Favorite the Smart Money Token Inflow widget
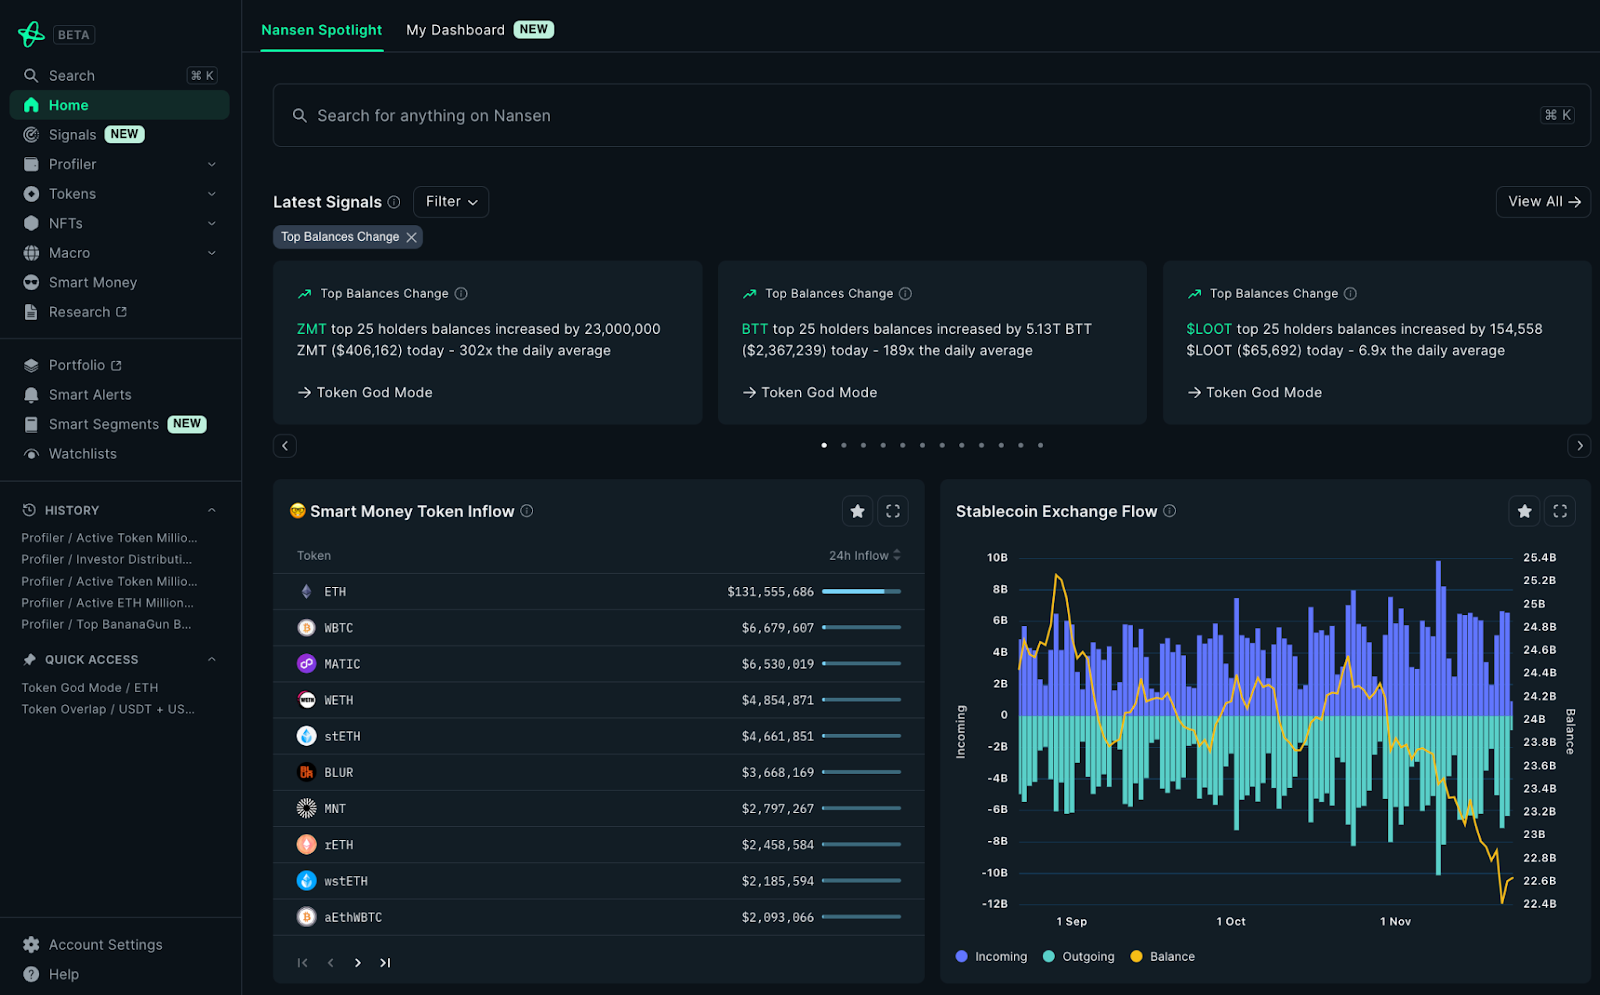Viewport: 1600px width, 995px height. 857,511
